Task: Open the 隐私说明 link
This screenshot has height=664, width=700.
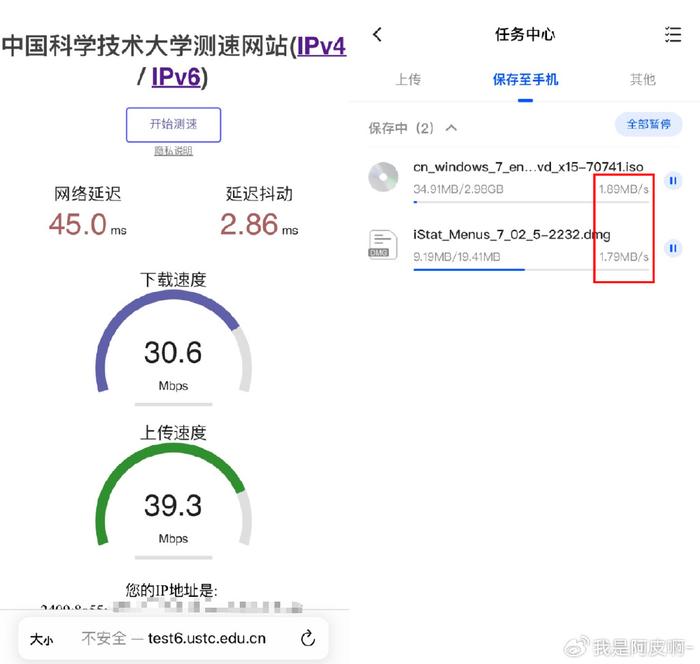Action: pos(173,151)
